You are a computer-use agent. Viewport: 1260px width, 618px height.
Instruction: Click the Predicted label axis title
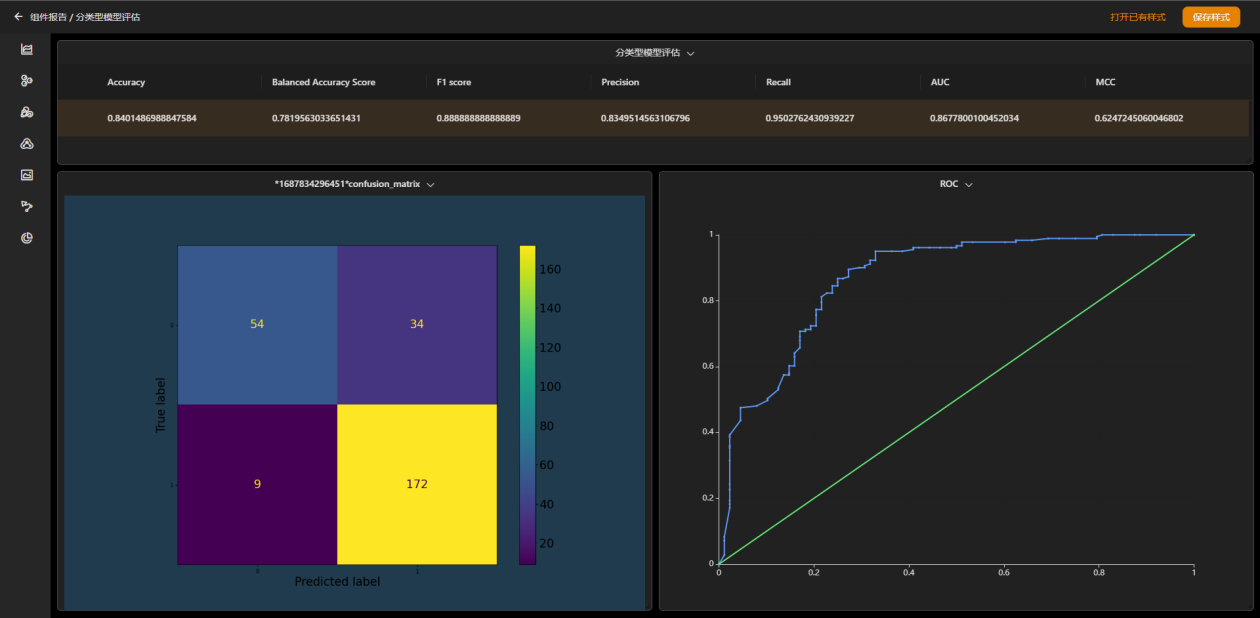point(337,581)
